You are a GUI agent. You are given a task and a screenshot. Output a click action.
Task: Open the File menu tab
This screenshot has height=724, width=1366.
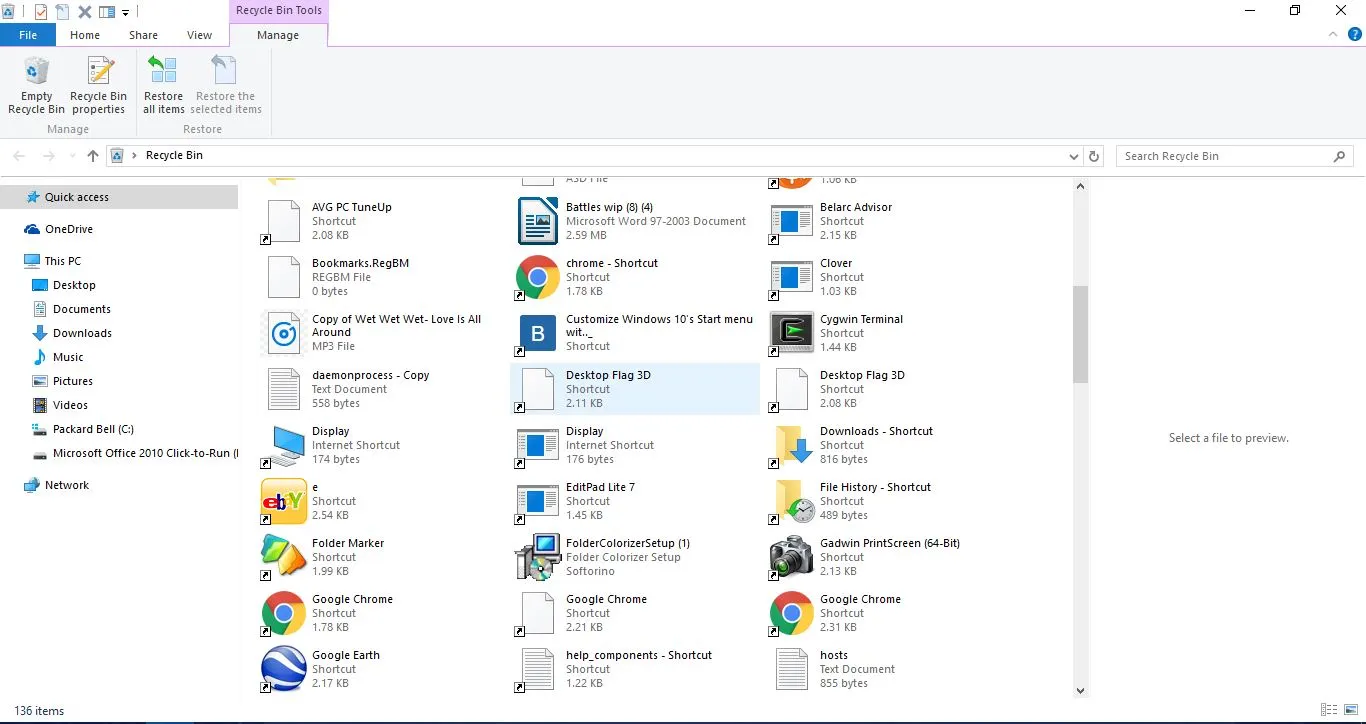[28, 35]
